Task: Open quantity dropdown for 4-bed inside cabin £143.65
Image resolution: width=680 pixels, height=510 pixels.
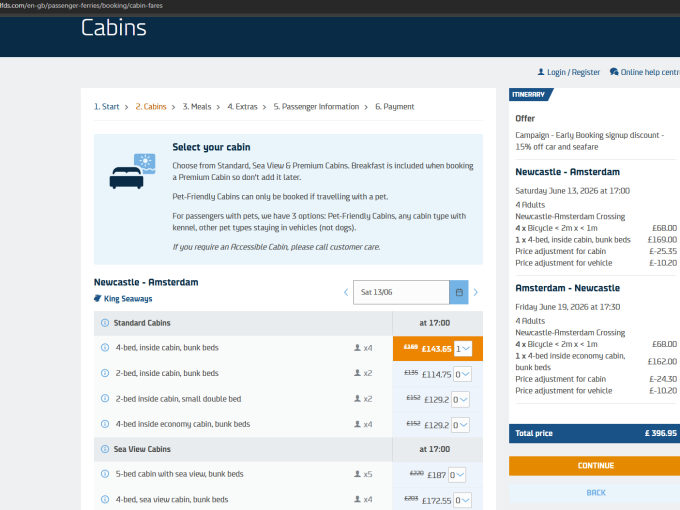Action: [x=462, y=348]
